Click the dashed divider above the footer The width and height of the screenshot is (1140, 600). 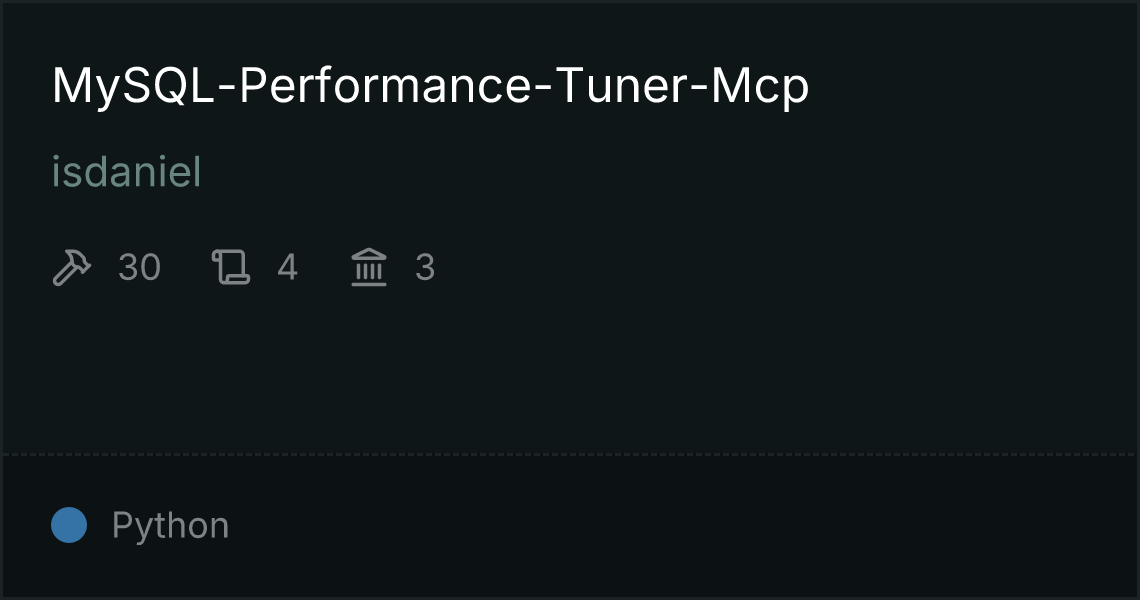(x=570, y=455)
